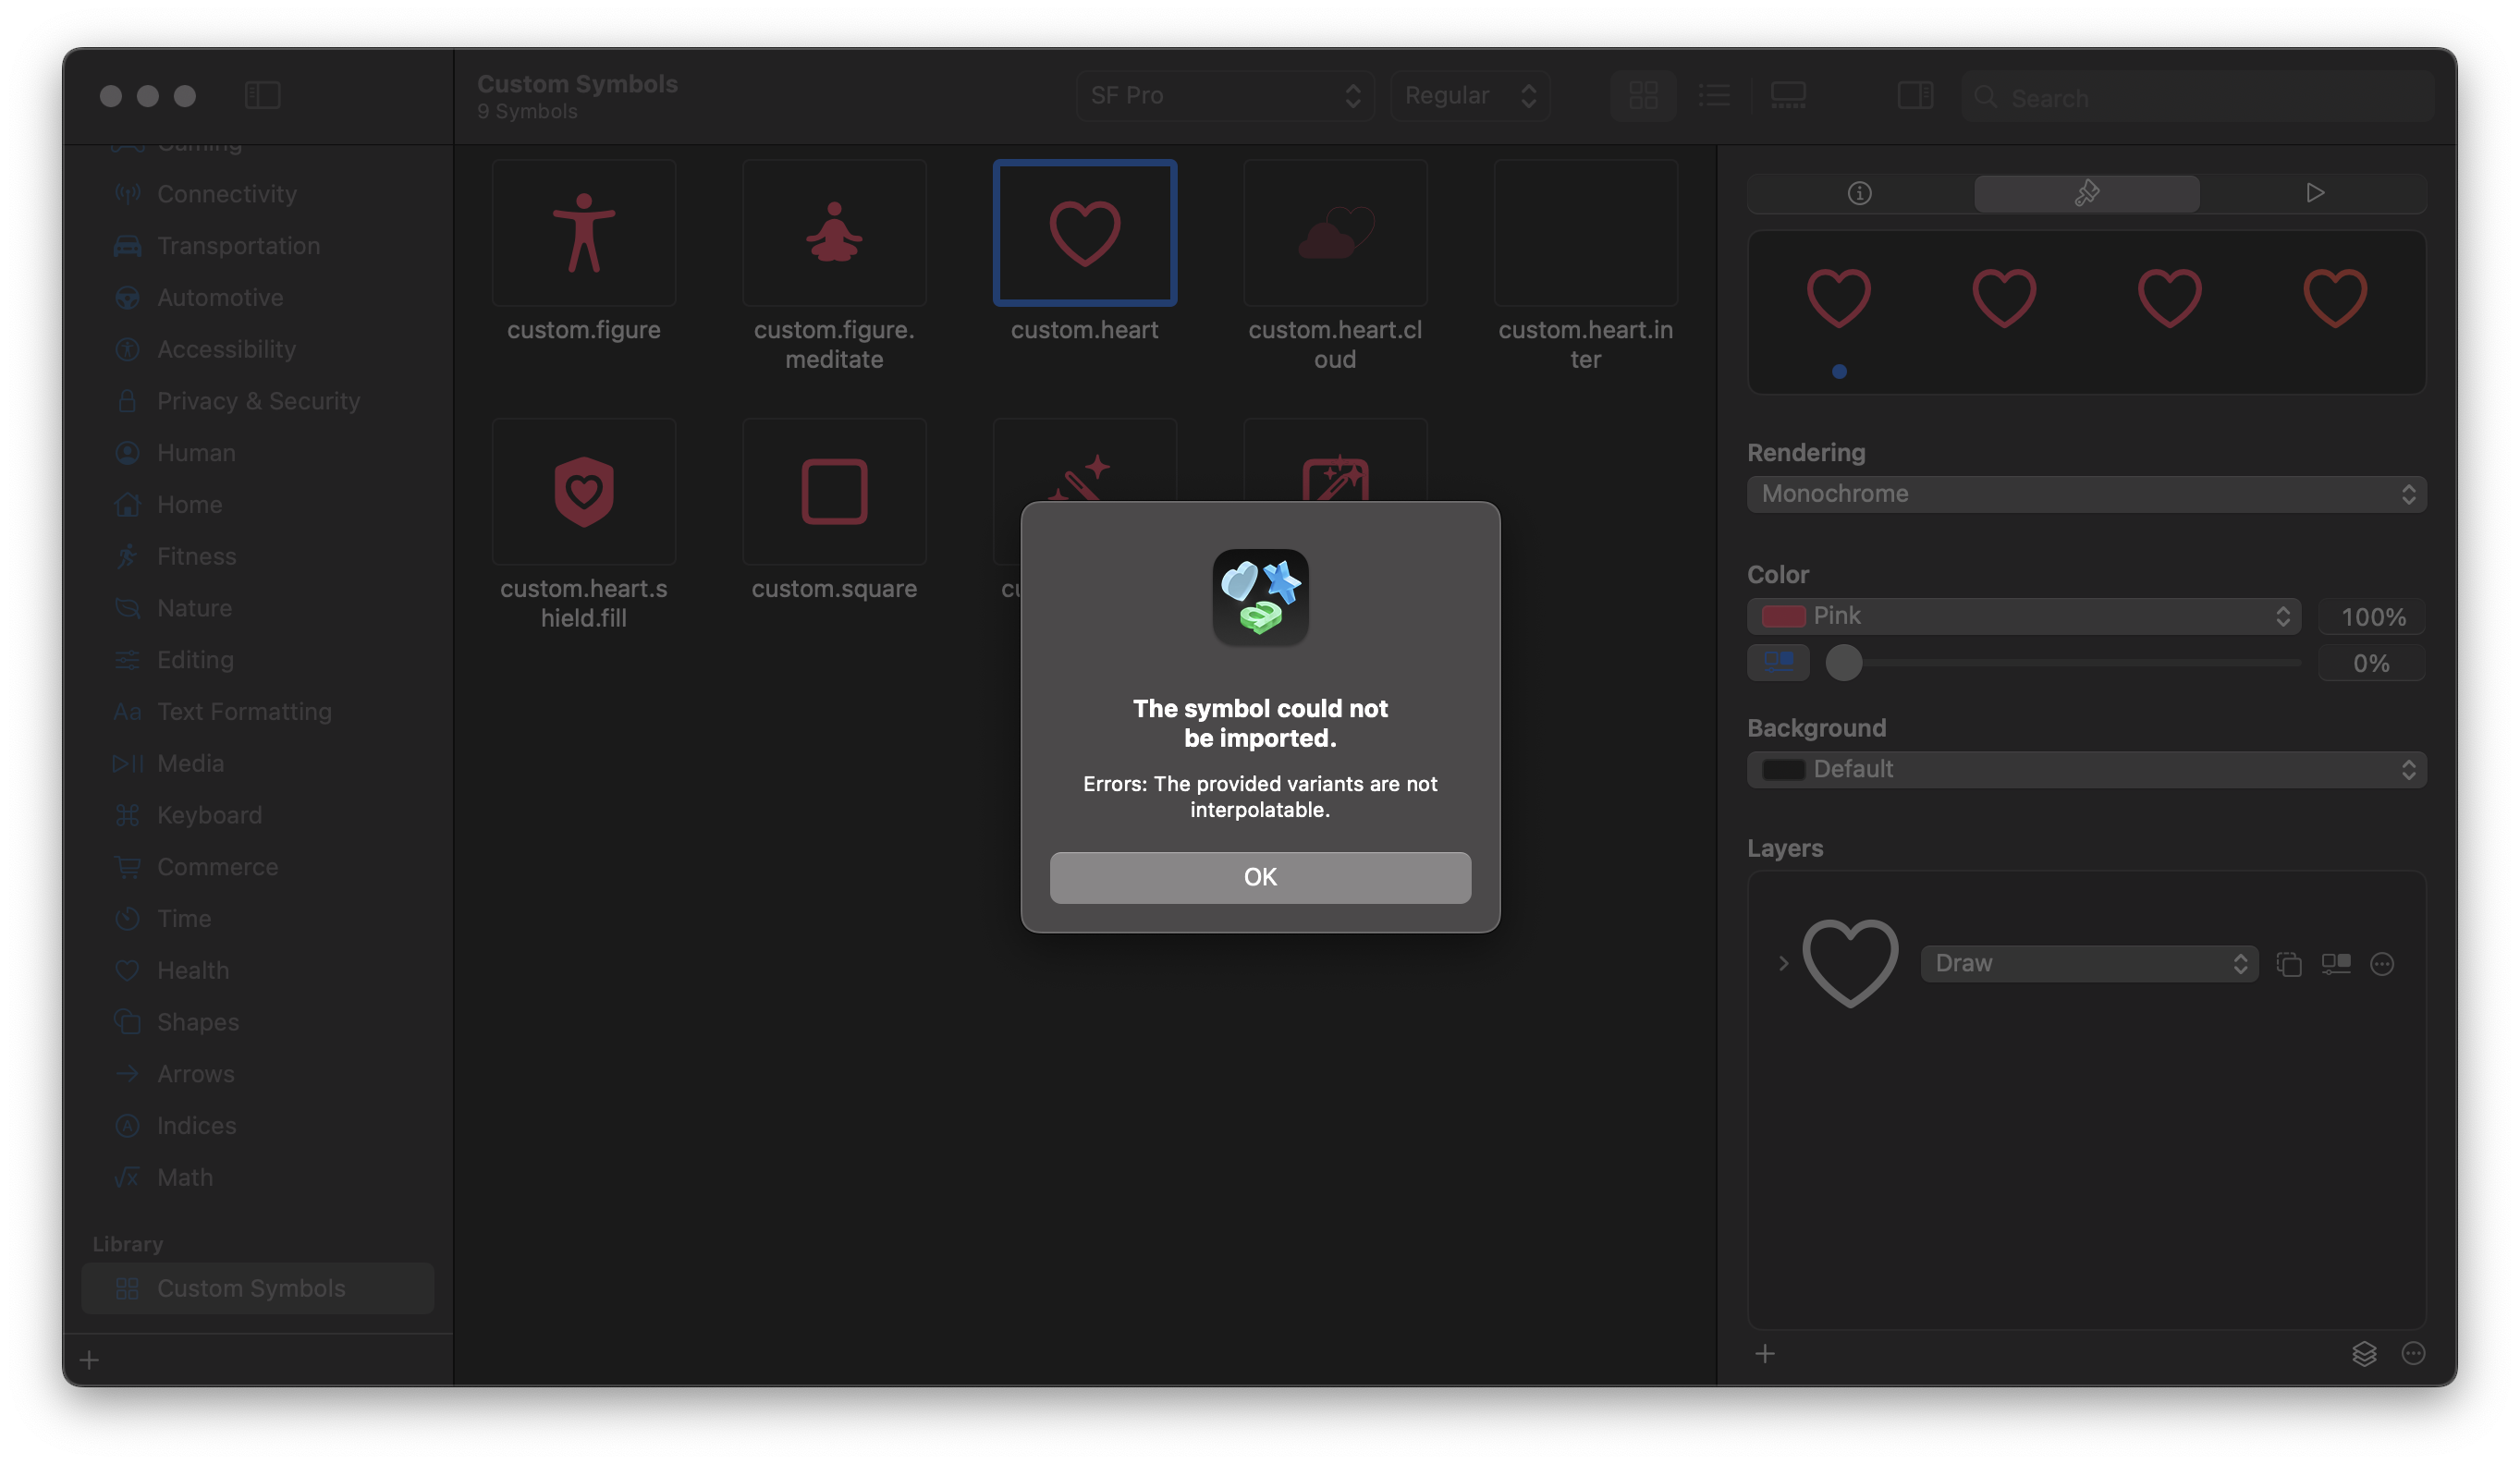Select the custom.square symbol thumbnail

[x=834, y=491]
